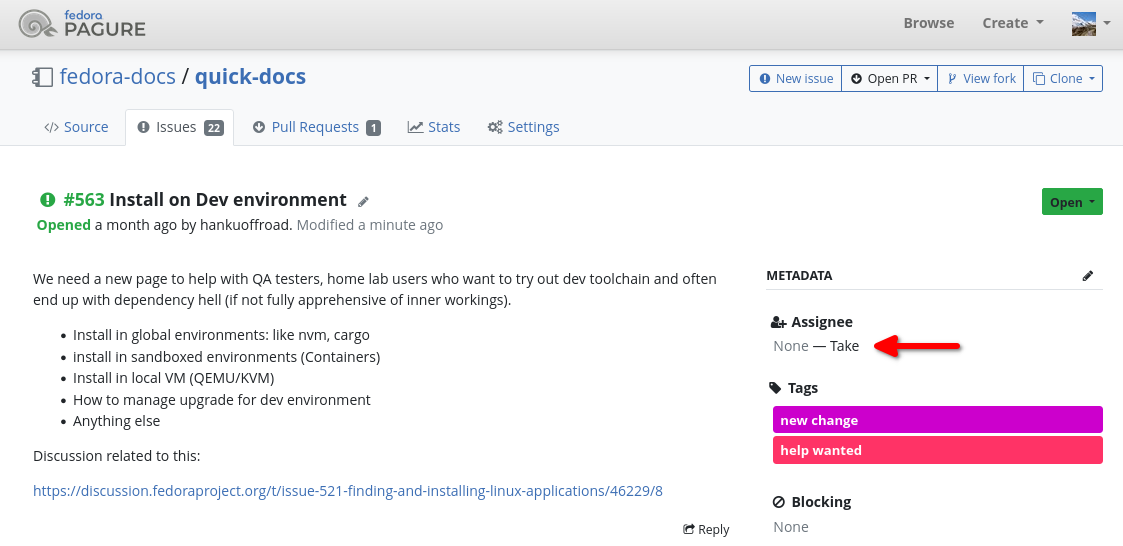Image resolution: width=1123 pixels, height=546 pixels.
Task: Click the Assignee person icon
Action: (x=779, y=322)
